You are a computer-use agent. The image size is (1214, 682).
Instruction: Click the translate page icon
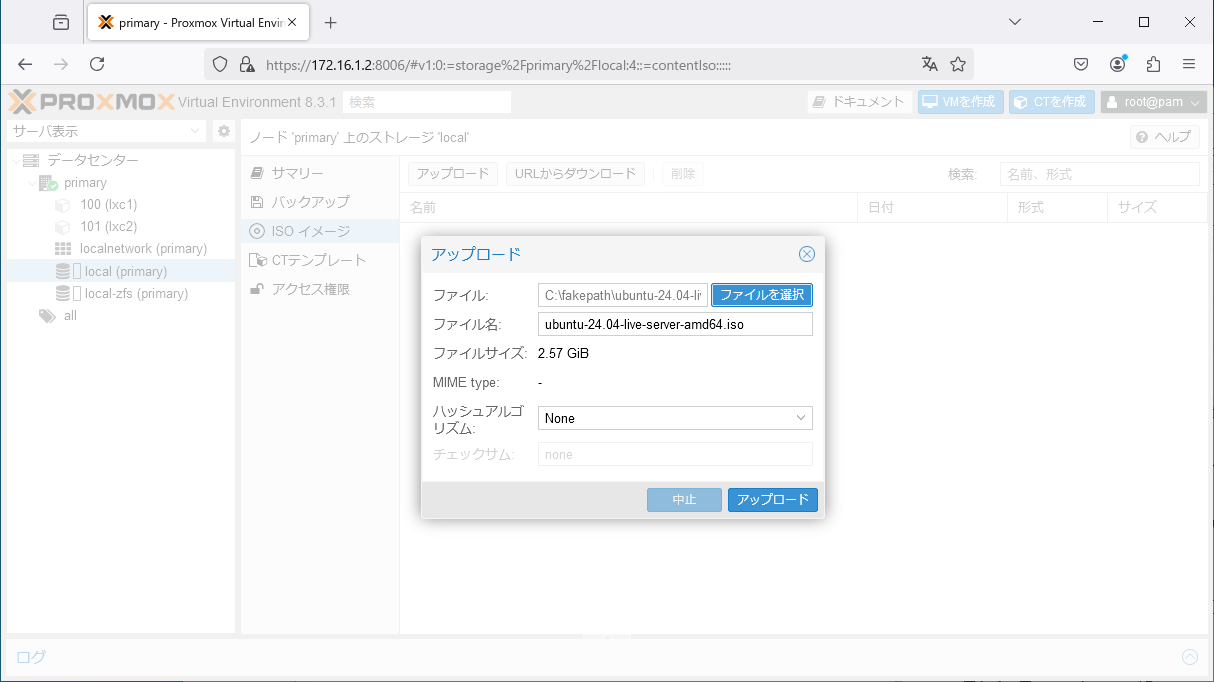pyautogui.click(x=930, y=64)
